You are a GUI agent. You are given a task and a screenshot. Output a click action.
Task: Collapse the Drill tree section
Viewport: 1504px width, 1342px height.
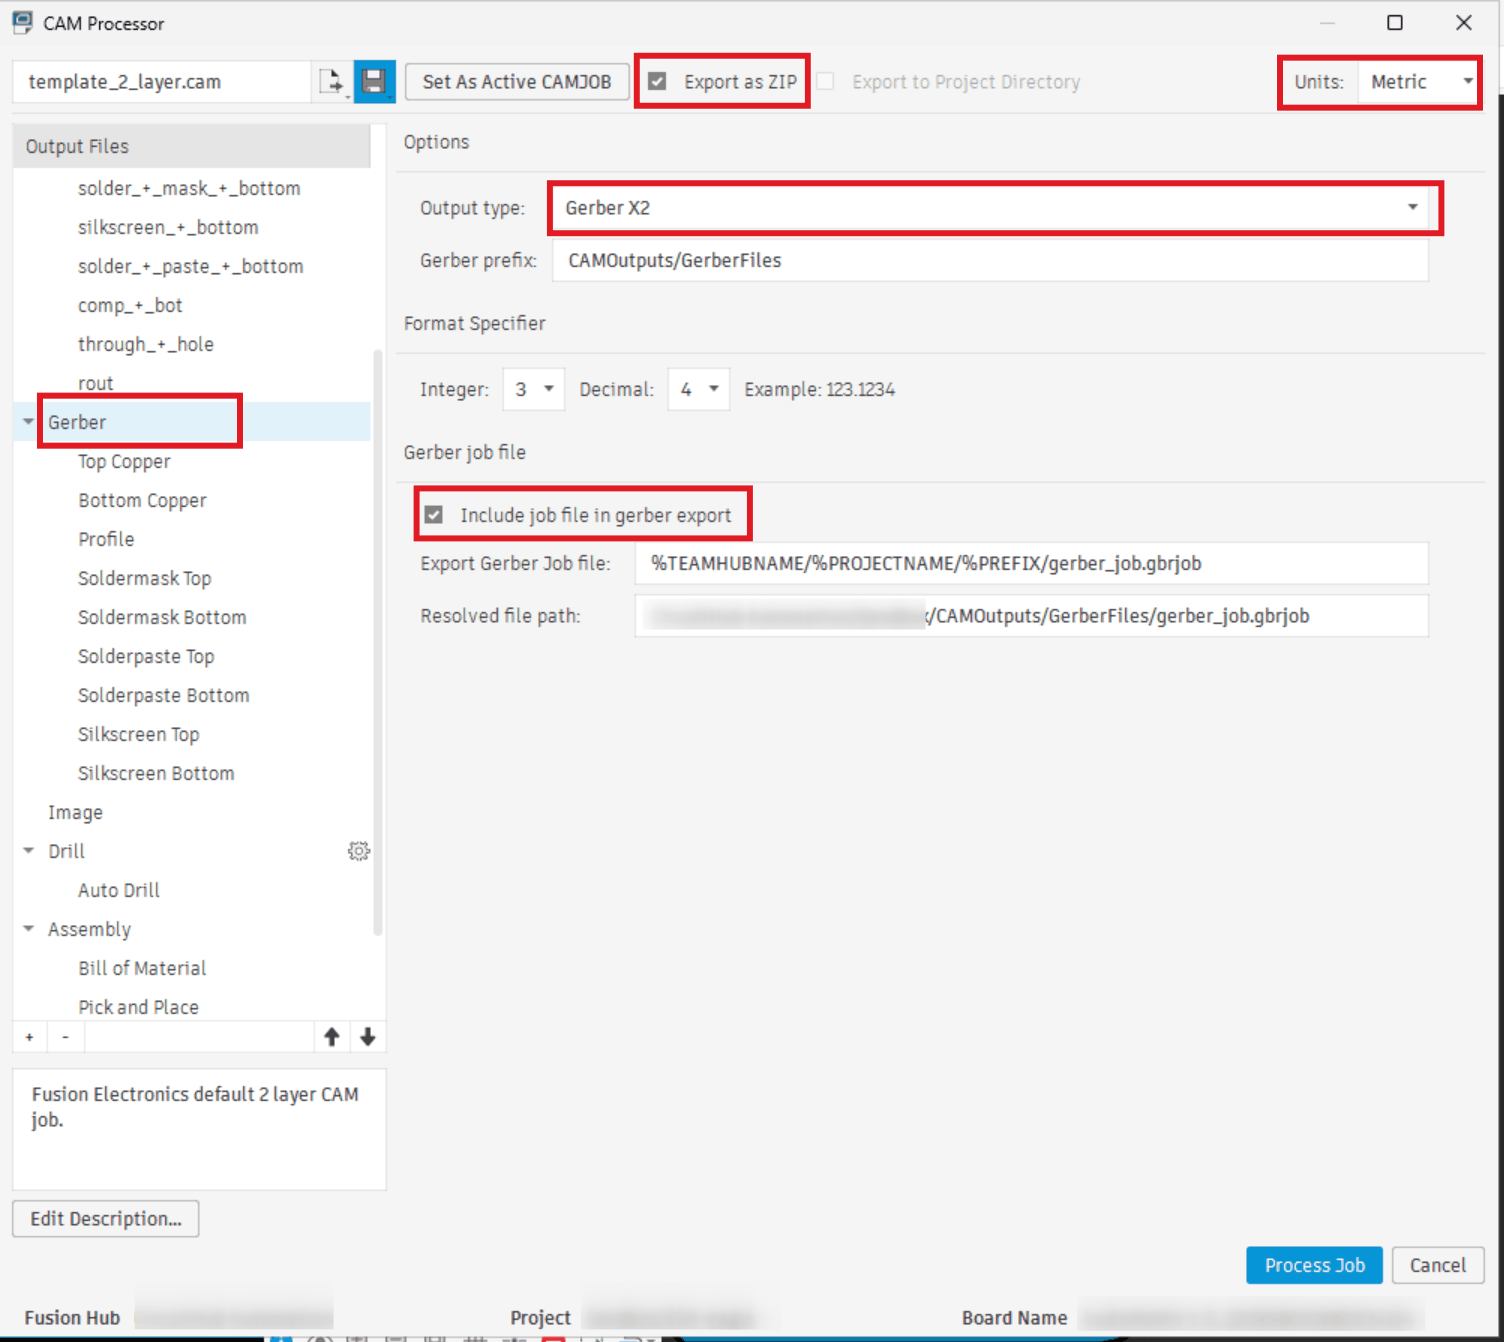[28, 851]
